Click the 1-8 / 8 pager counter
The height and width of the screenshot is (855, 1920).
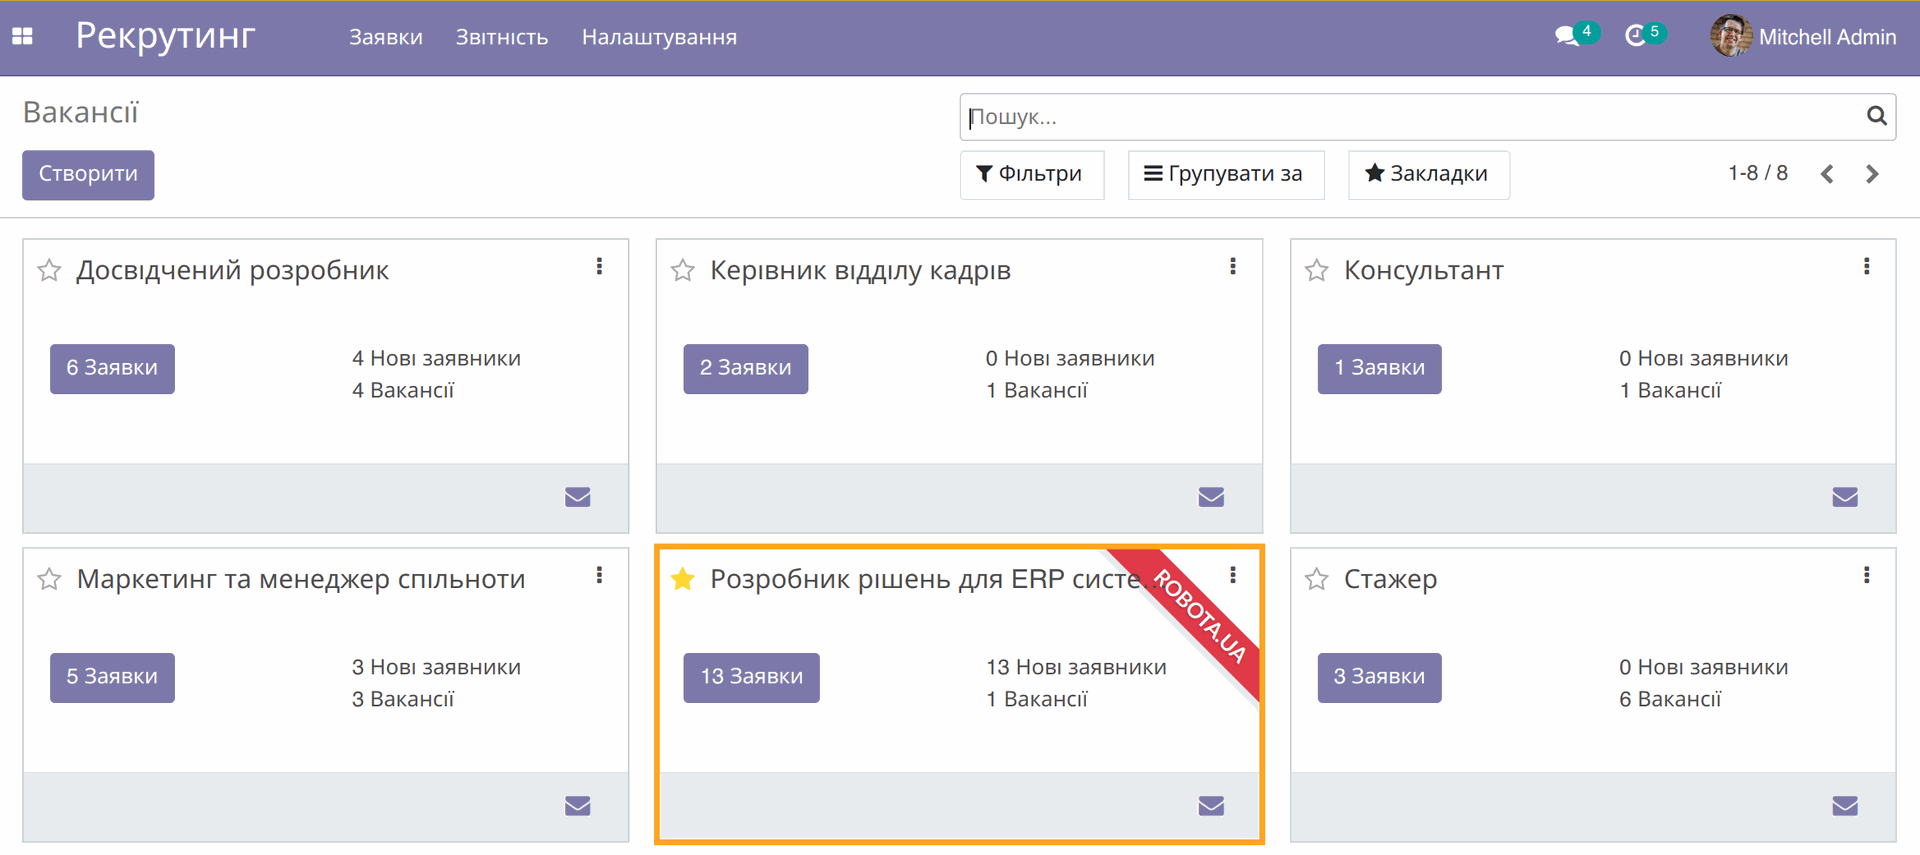click(x=1757, y=173)
